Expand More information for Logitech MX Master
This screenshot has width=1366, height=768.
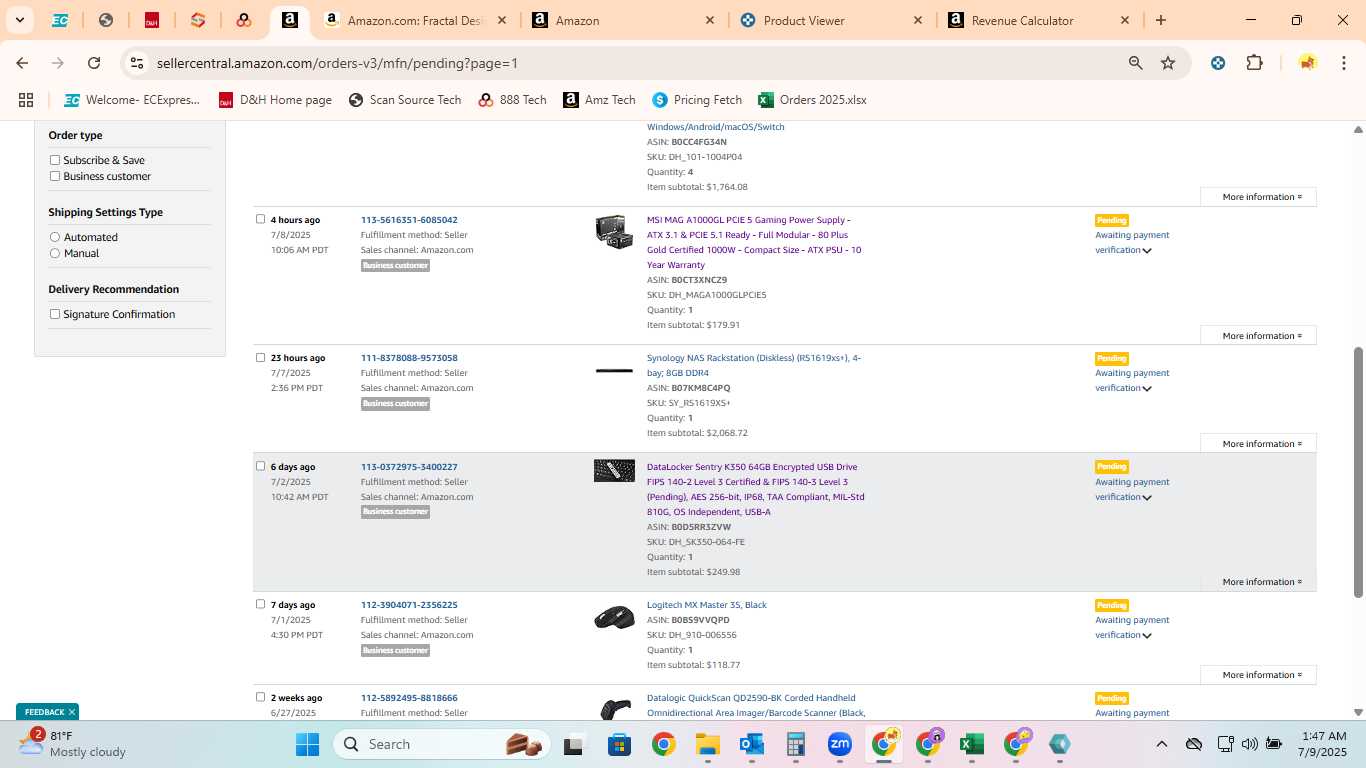(1258, 675)
